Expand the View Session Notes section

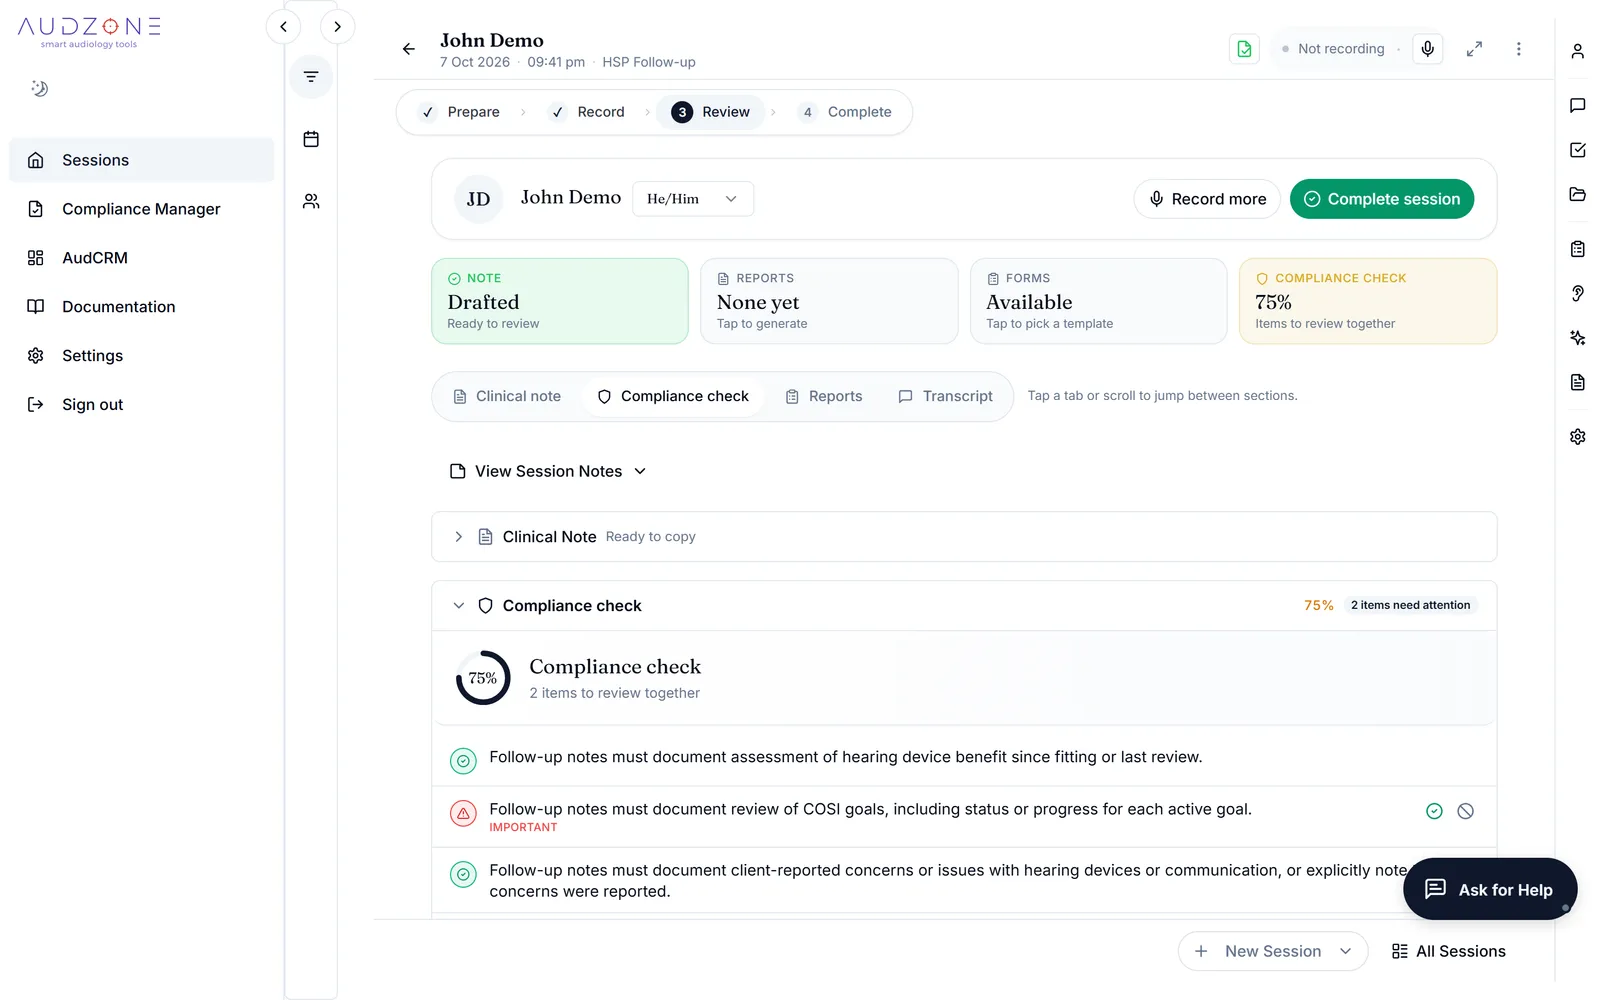pyautogui.click(x=548, y=471)
